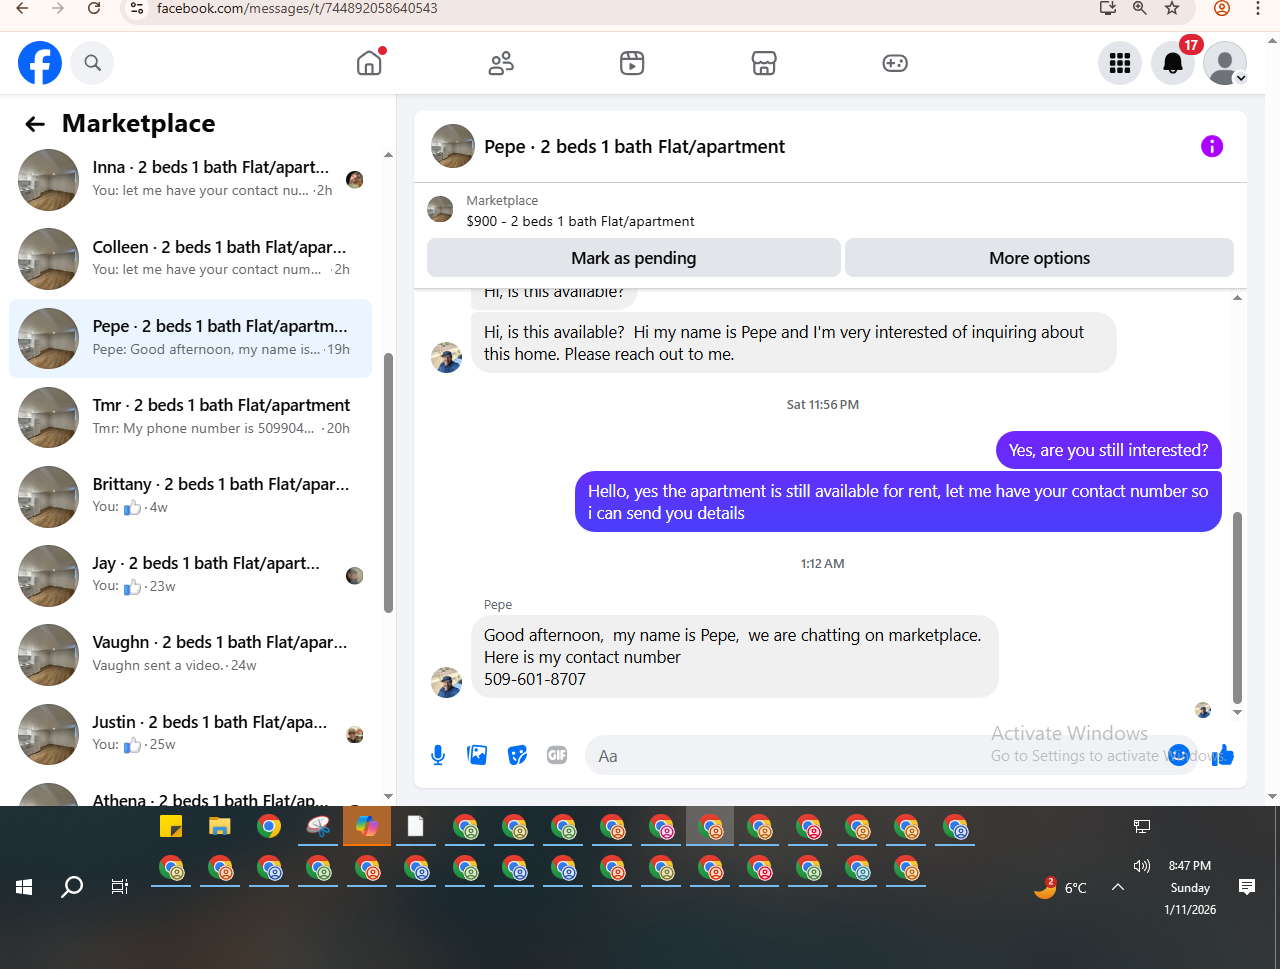Open conversation info purple icon
Screen dimensions: 1280x969
point(1212,146)
